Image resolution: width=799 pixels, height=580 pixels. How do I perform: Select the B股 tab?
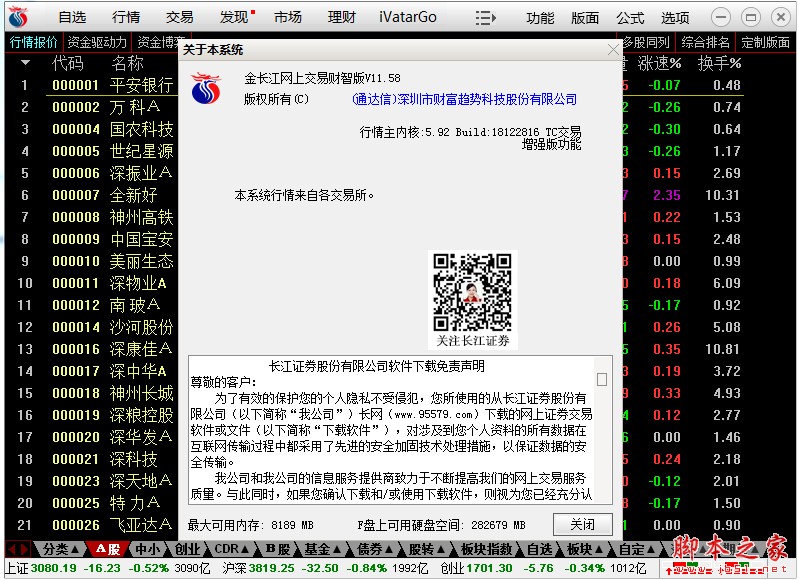click(x=278, y=549)
